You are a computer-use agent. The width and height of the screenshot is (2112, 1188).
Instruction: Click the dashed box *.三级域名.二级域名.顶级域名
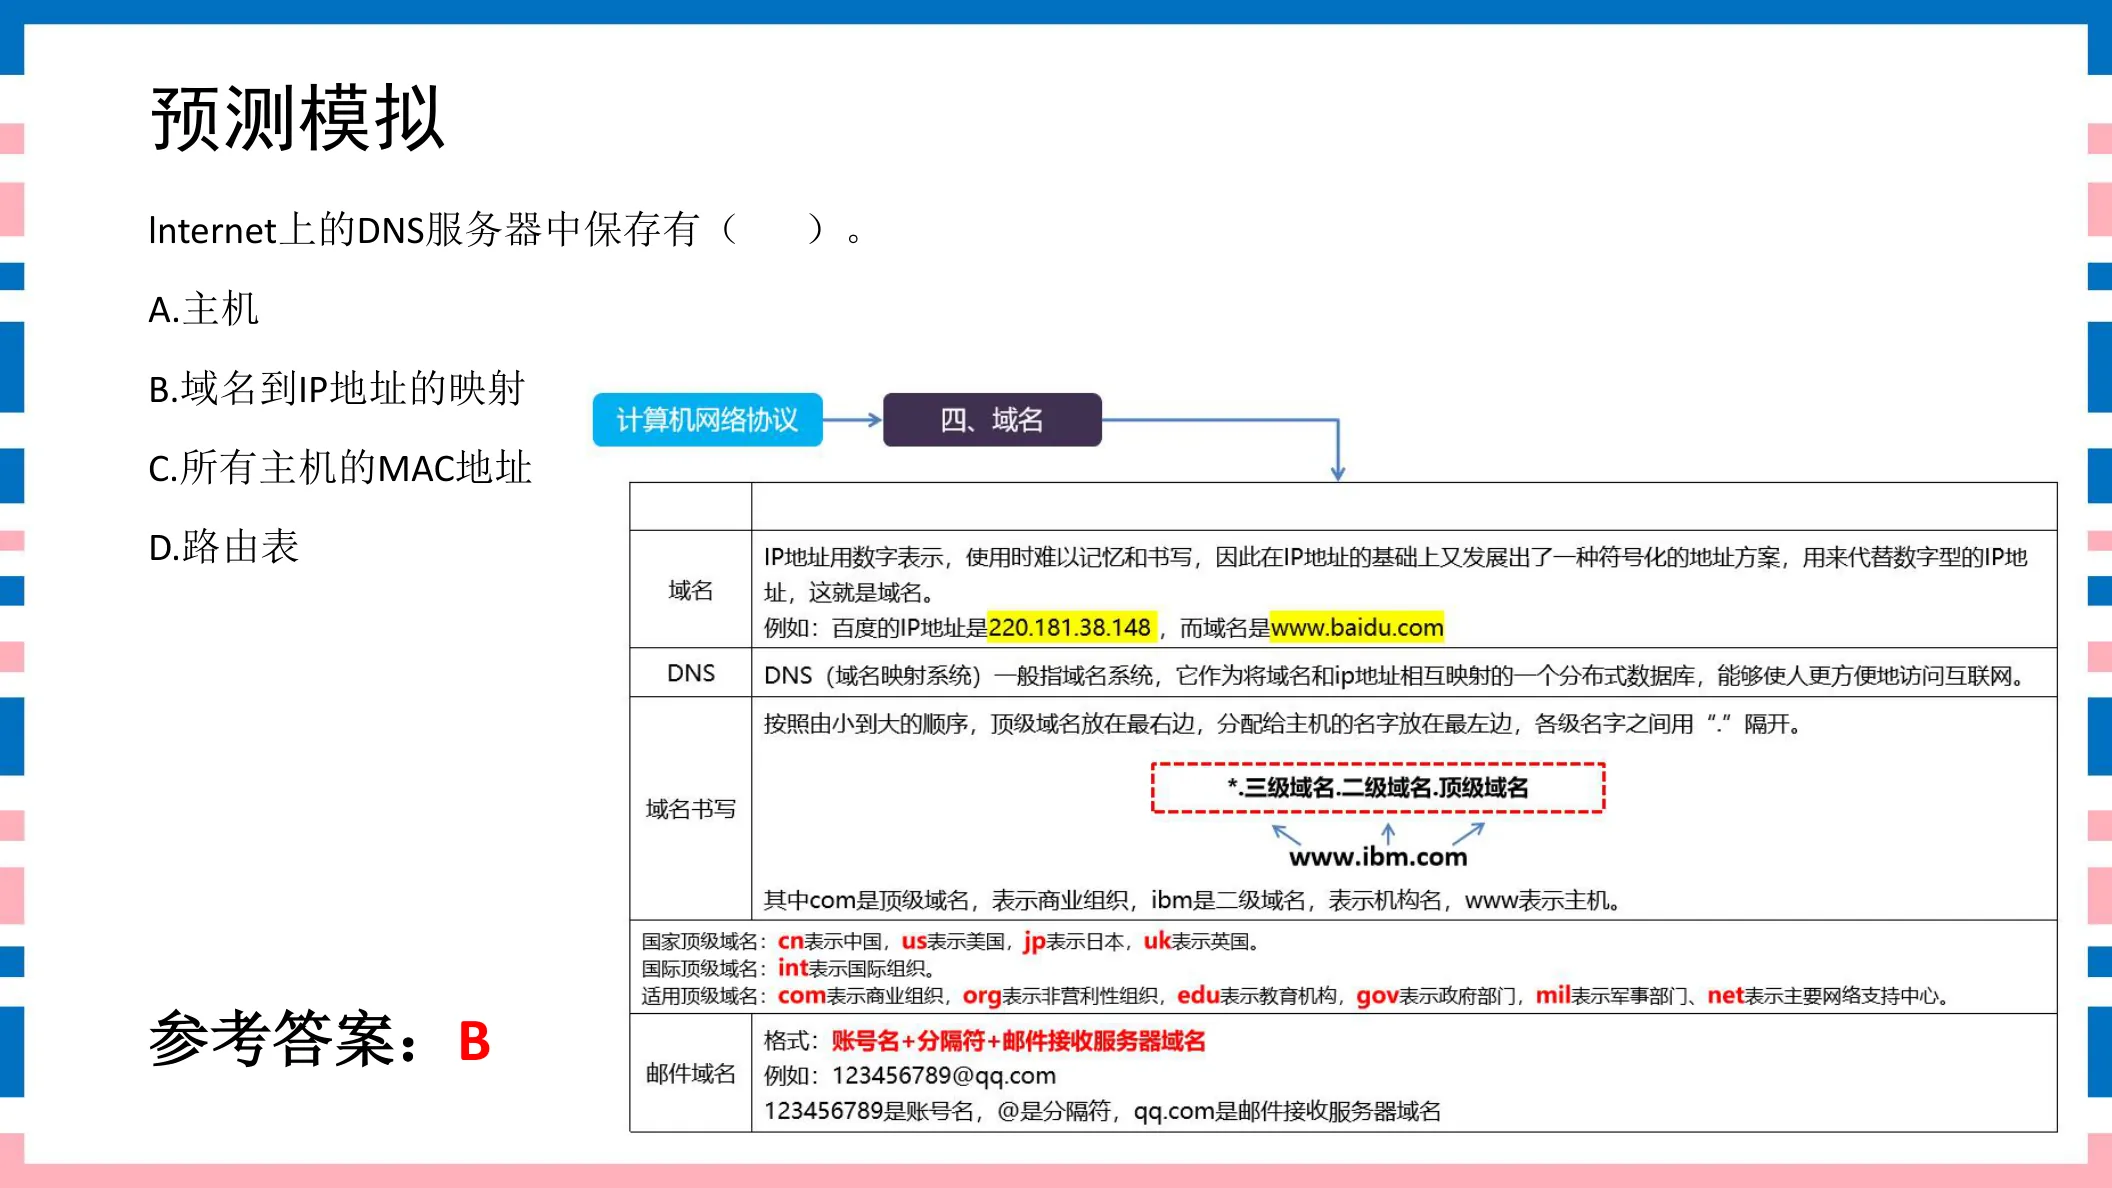pyautogui.click(x=1378, y=788)
